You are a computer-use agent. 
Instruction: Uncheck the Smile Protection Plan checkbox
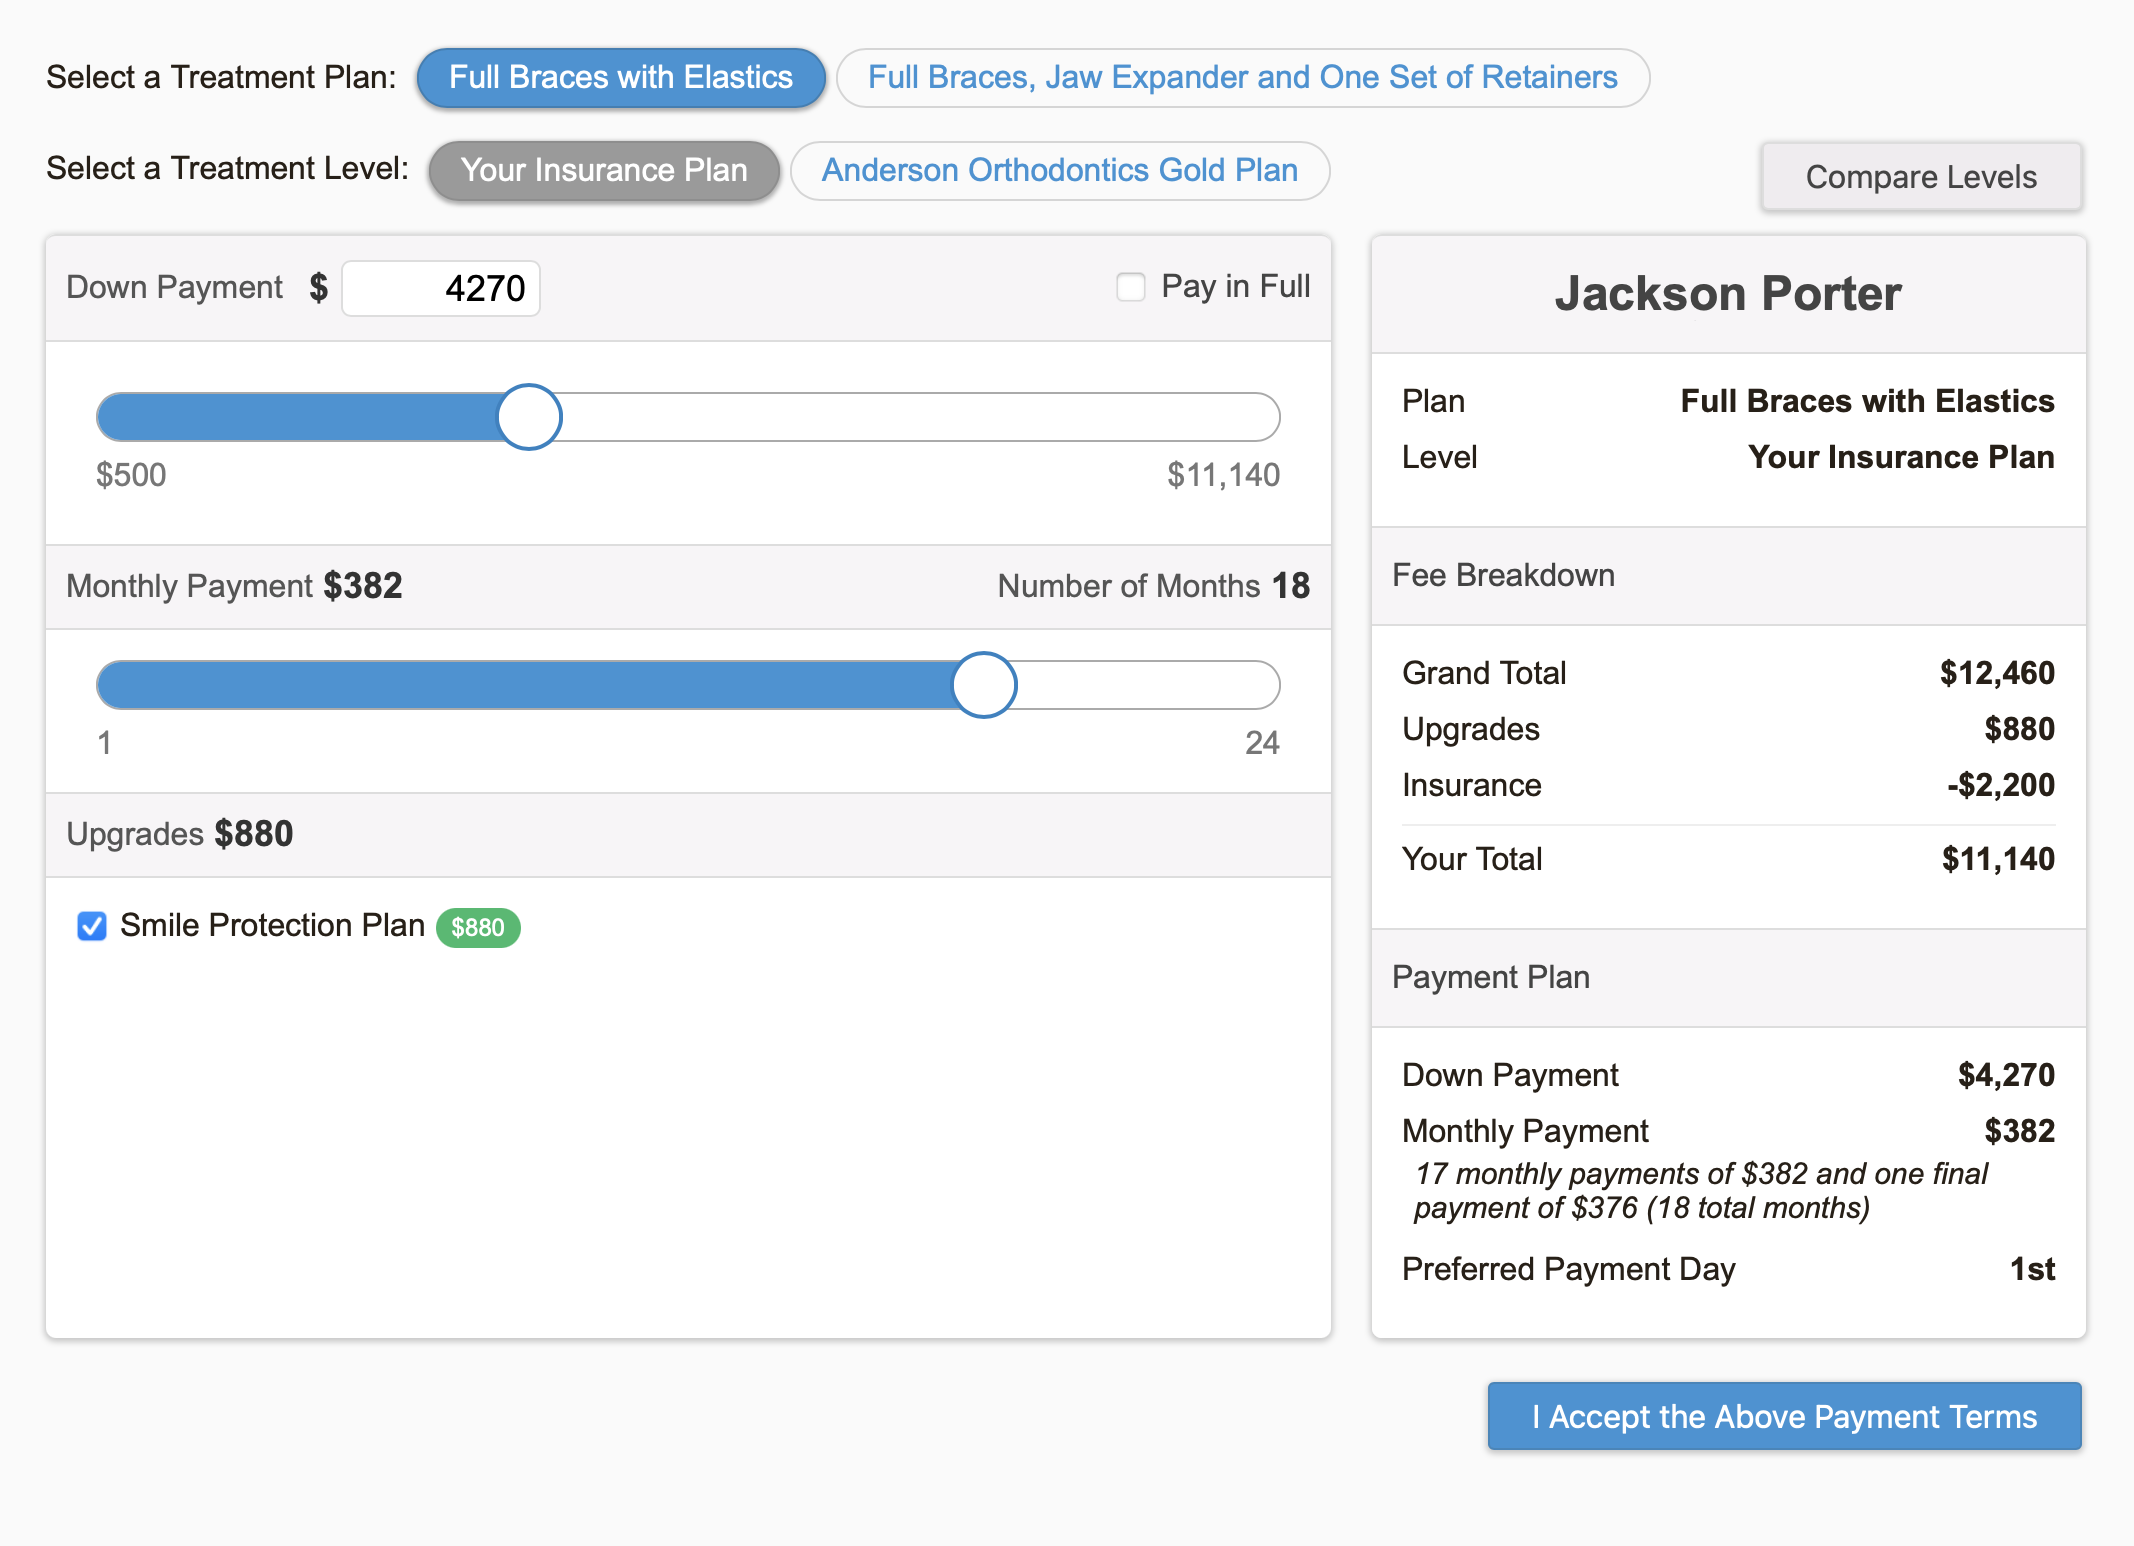(x=92, y=926)
